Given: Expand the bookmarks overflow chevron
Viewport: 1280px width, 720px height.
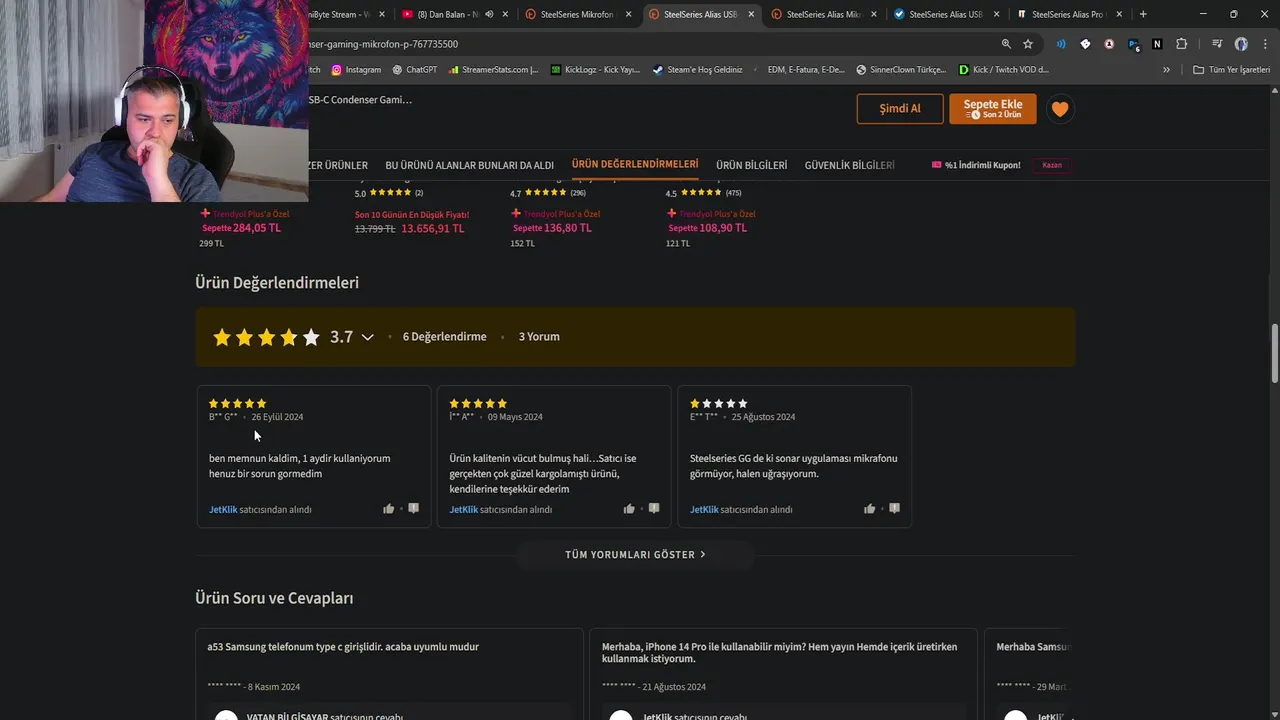Looking at the screenshot, I should [x=1166, y=70].
